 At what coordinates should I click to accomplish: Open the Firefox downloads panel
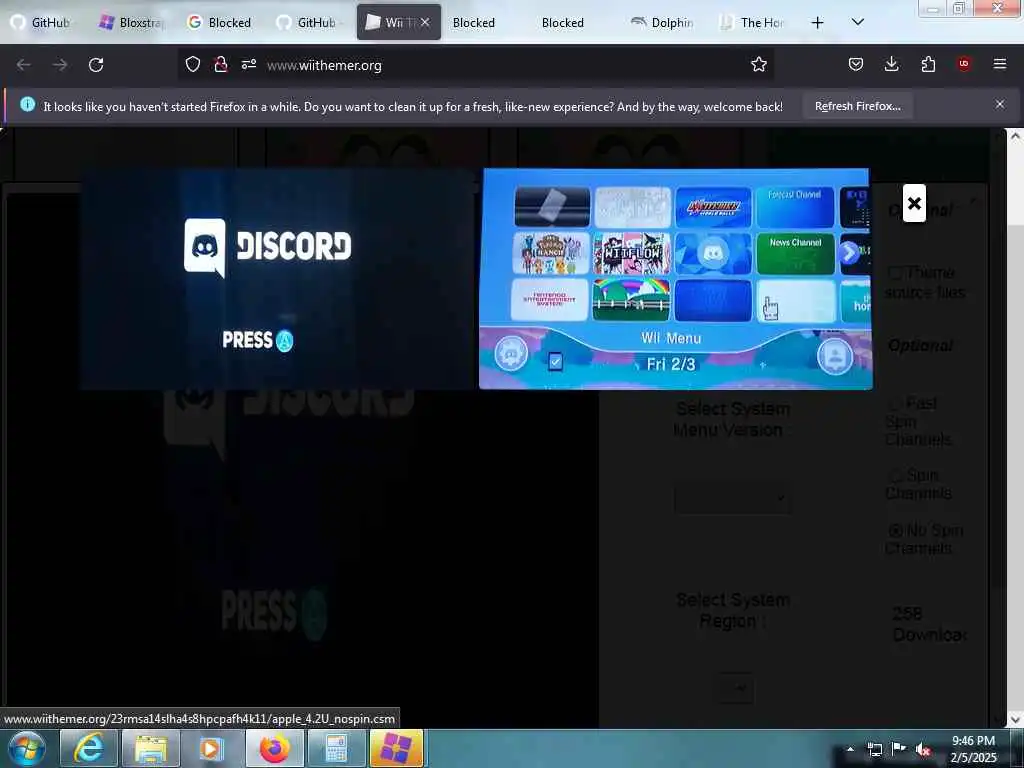pos(891,64)
